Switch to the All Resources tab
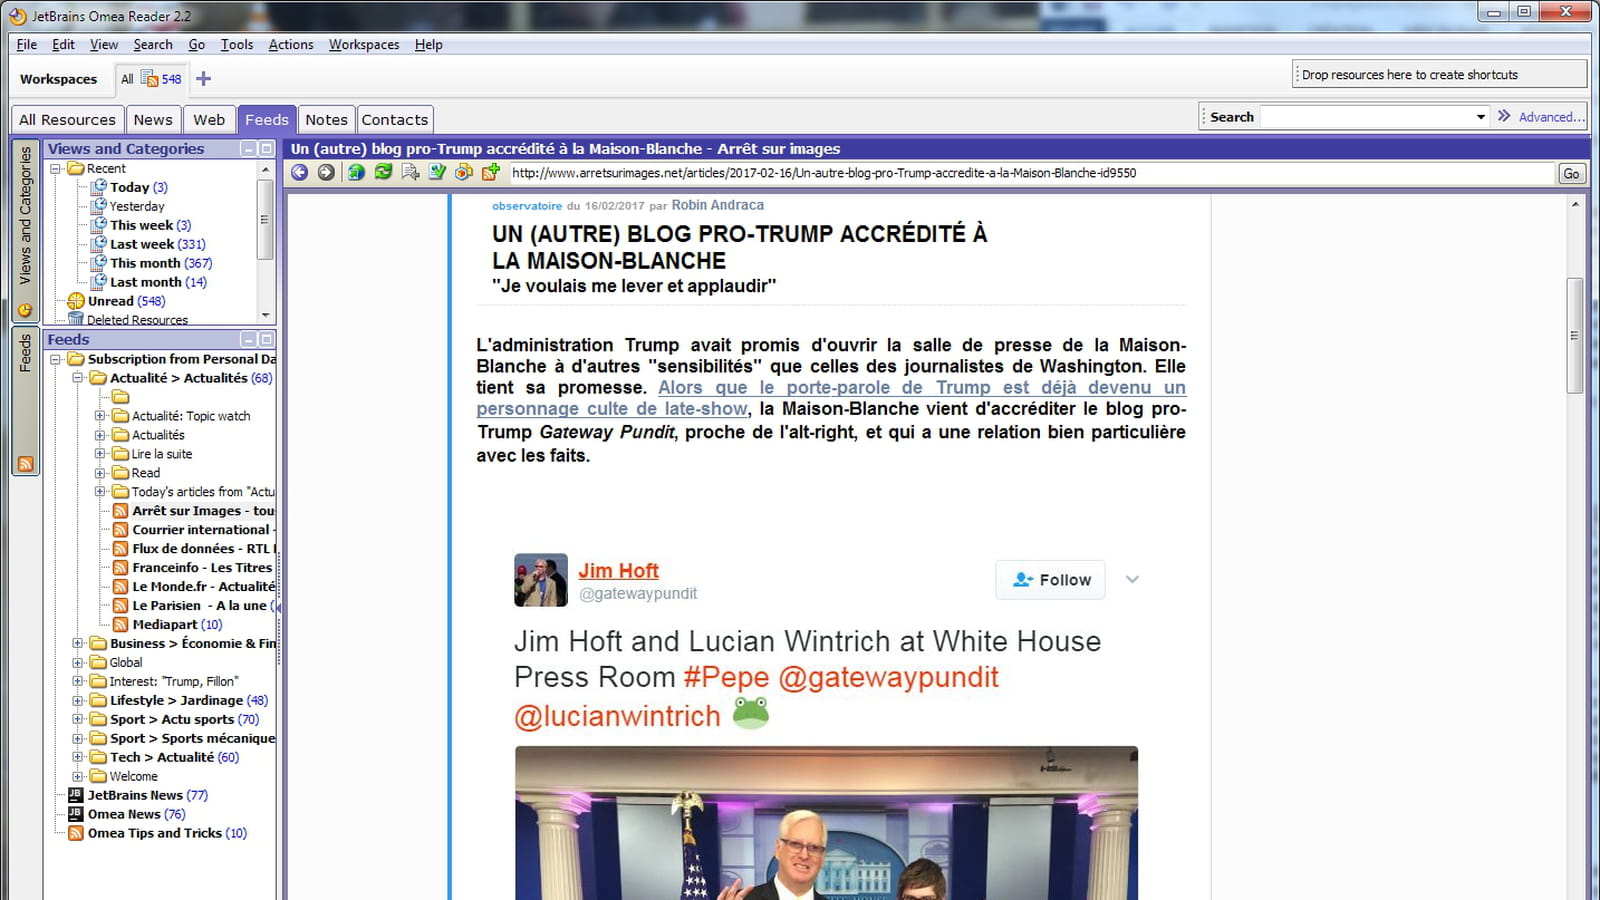Screen dimensions: 1600x900 tap(67, 120)
